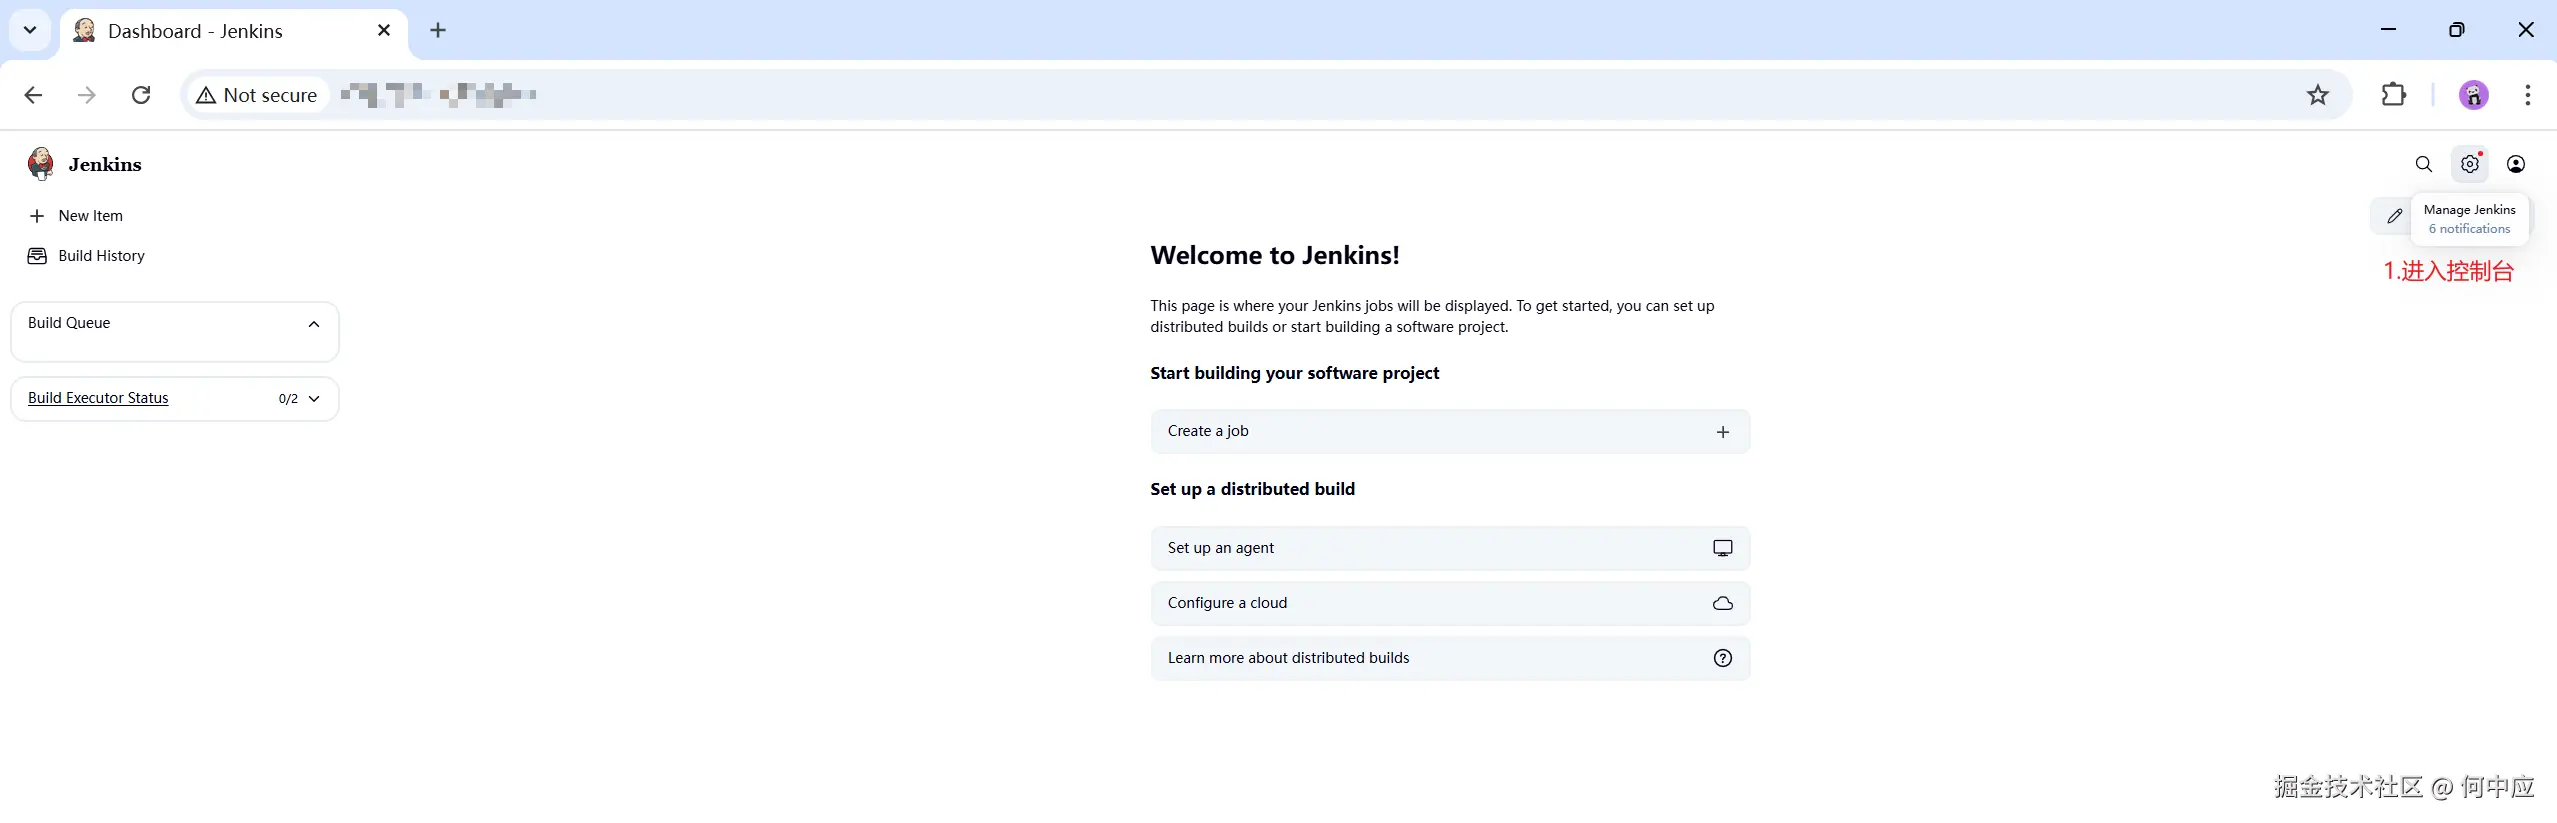Open a new browser tab
Viewport: 2557px width, 823px height.
point(438,30)
